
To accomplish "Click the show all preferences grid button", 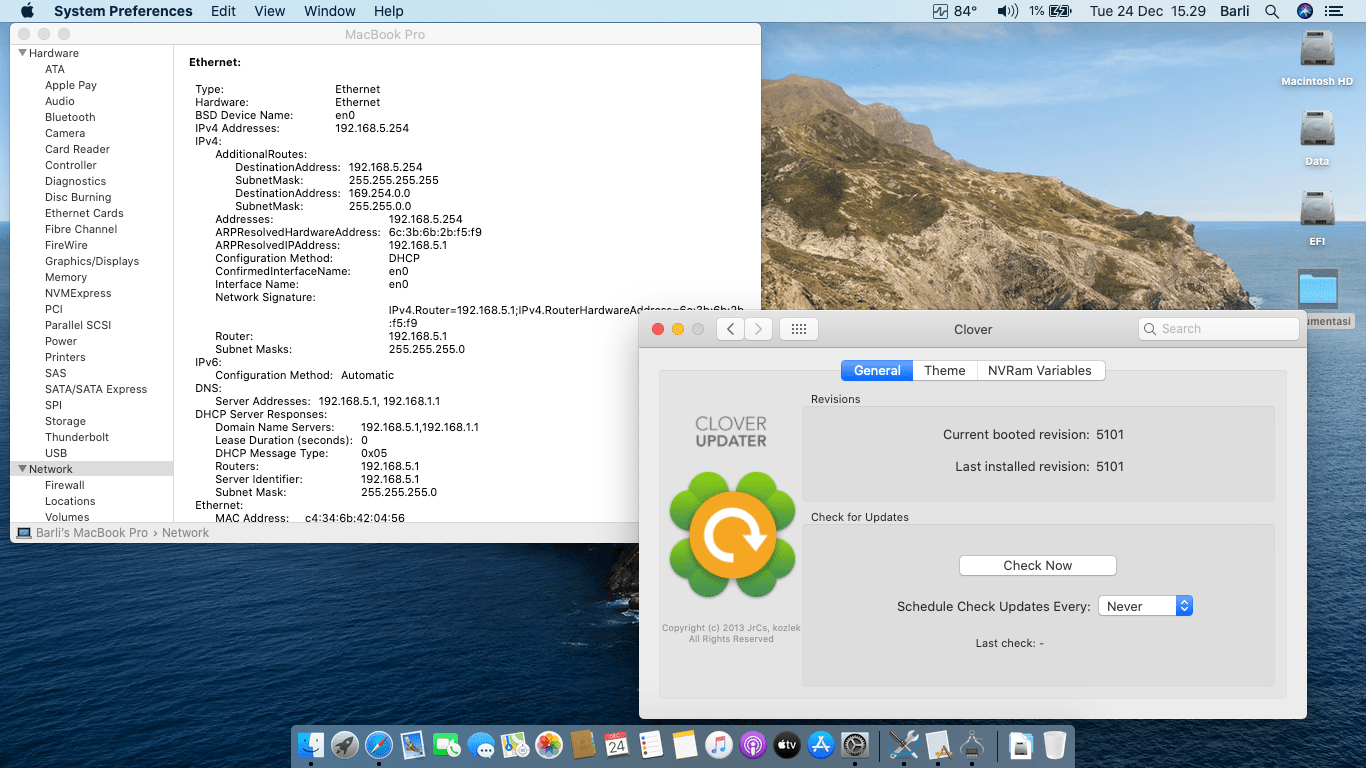I will [x=798, y=329].
